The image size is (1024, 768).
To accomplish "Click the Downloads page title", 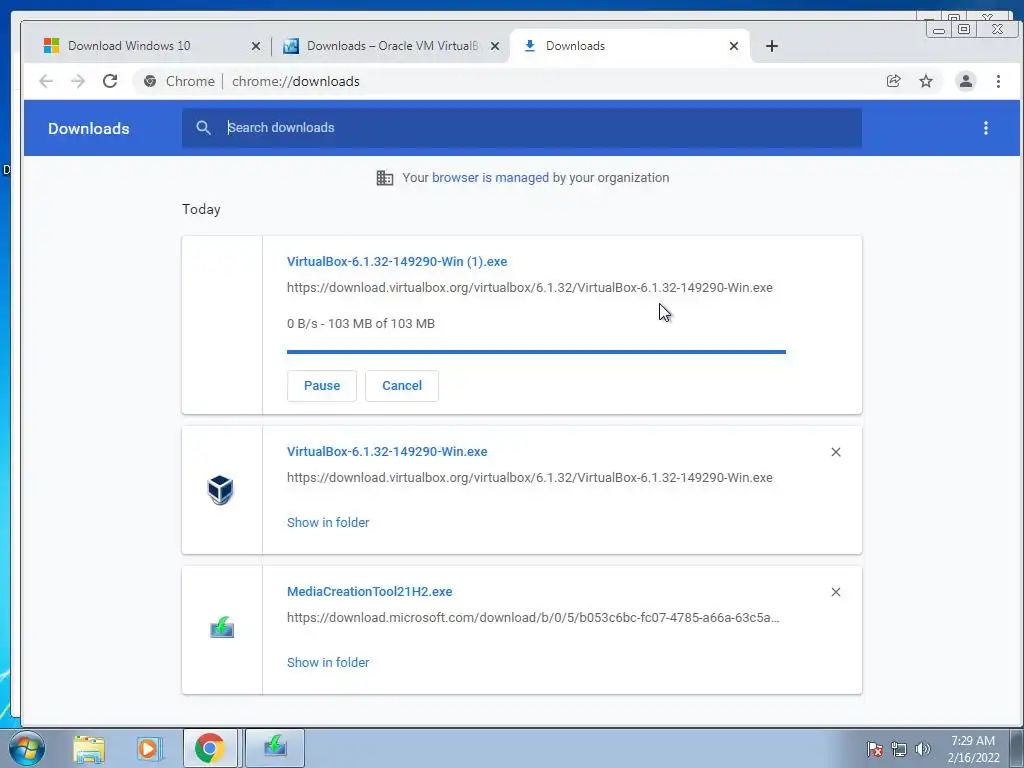I will 89,129.
